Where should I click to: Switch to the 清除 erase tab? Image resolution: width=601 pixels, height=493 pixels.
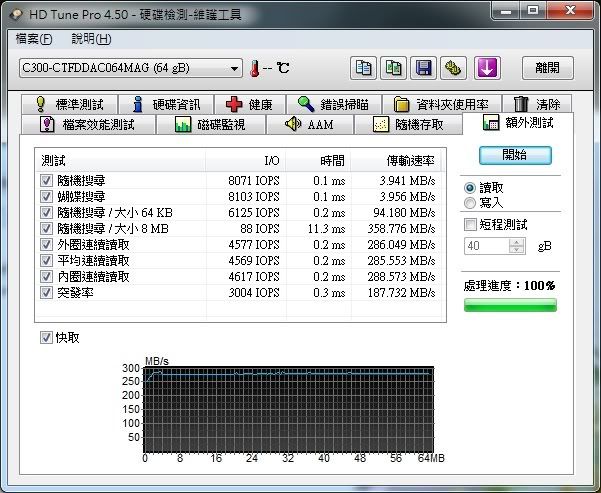pos(537,104)
